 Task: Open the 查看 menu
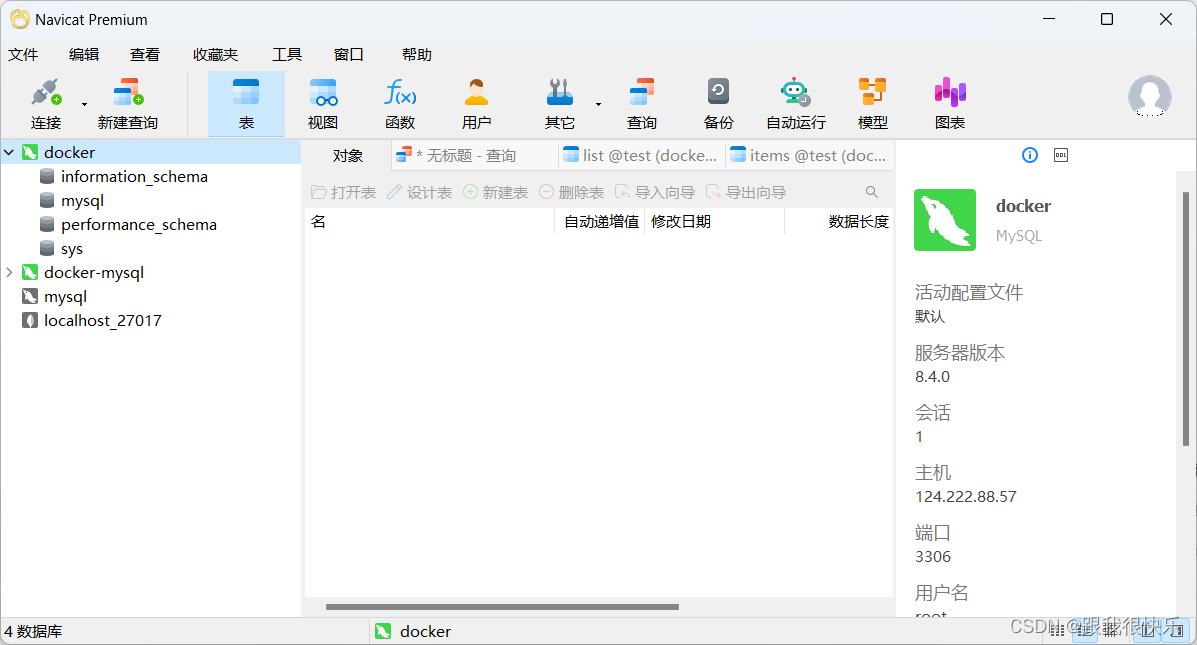(145, 55)
